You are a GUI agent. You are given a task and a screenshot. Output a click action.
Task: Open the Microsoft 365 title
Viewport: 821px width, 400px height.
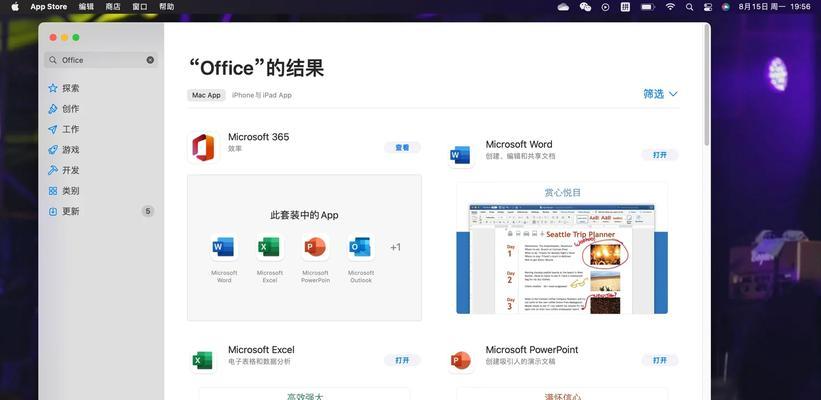(258, 137)
